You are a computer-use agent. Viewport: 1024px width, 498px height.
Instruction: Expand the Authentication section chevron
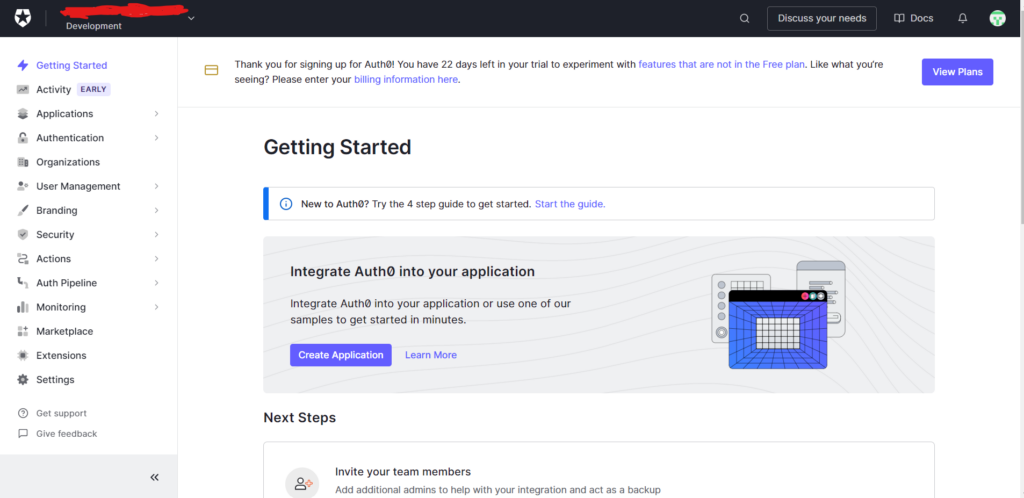tap(157, 138)
